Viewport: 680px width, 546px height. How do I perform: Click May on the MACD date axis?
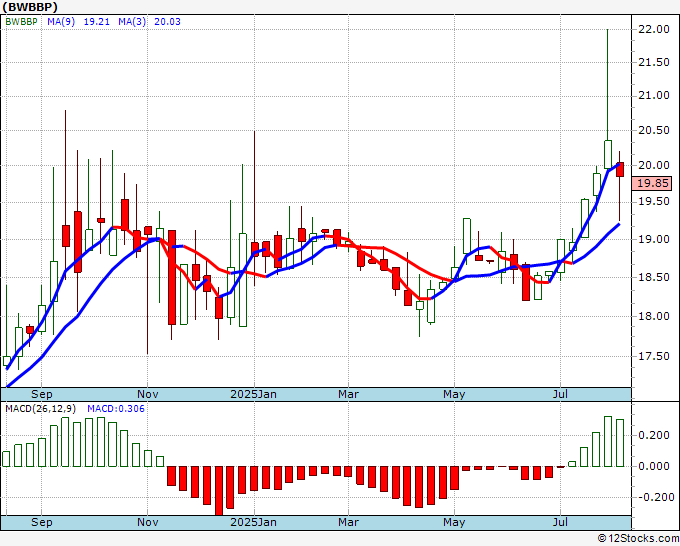454,522
